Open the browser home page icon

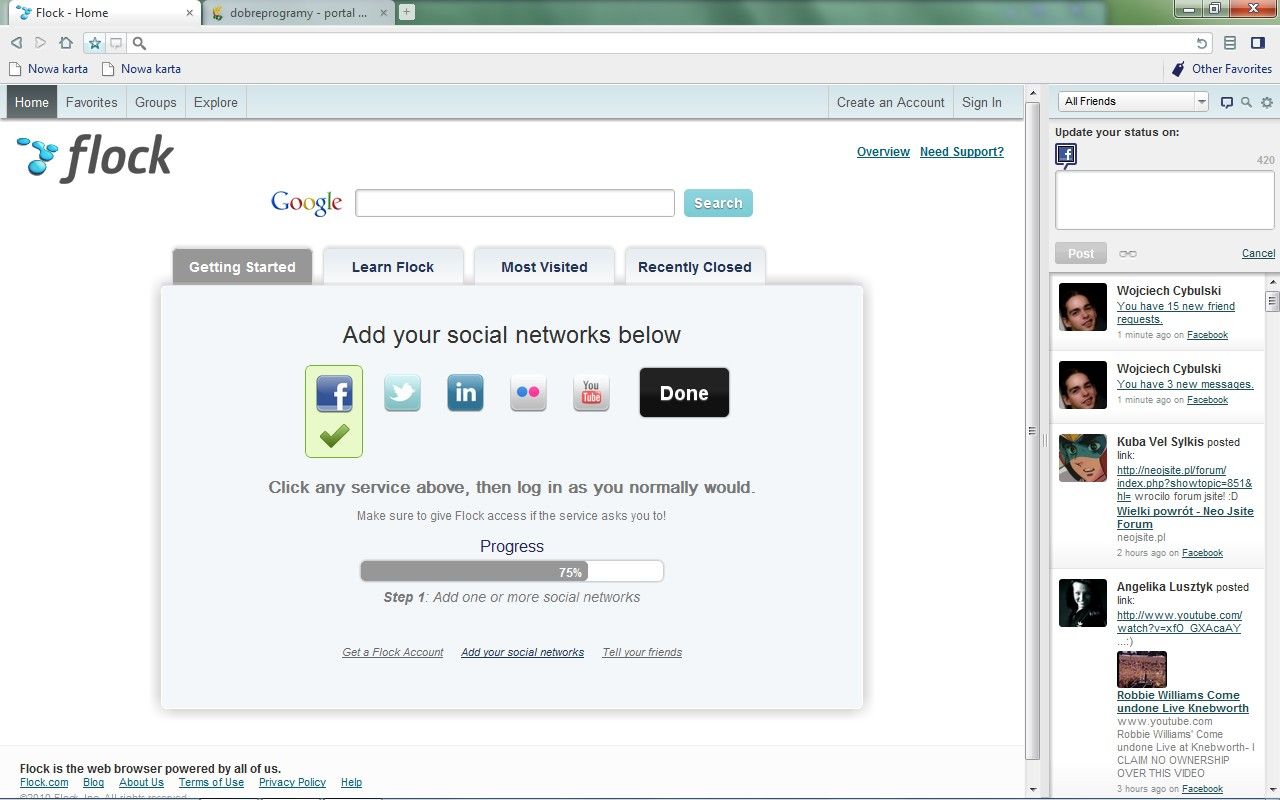click(x=66, y=43)
